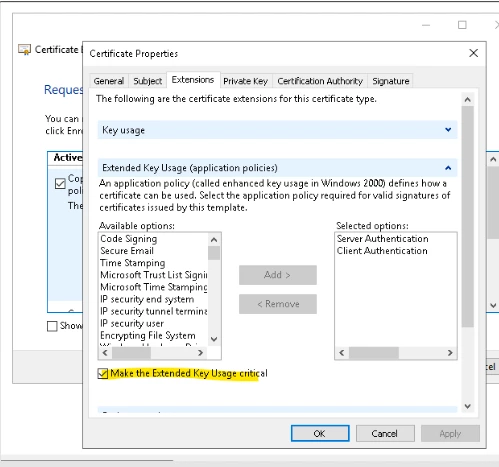Click right arrow of Available options horizontal scrollbar
499x467 pixels.
point(200,353)
